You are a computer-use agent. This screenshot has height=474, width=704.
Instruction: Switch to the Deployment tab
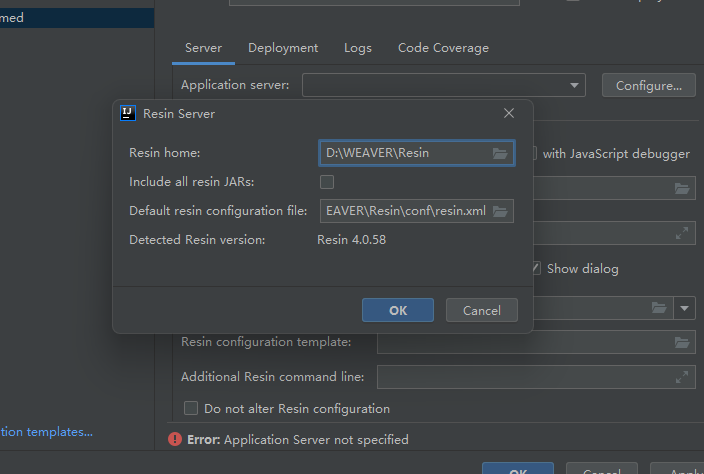click(x=283, y=48)
